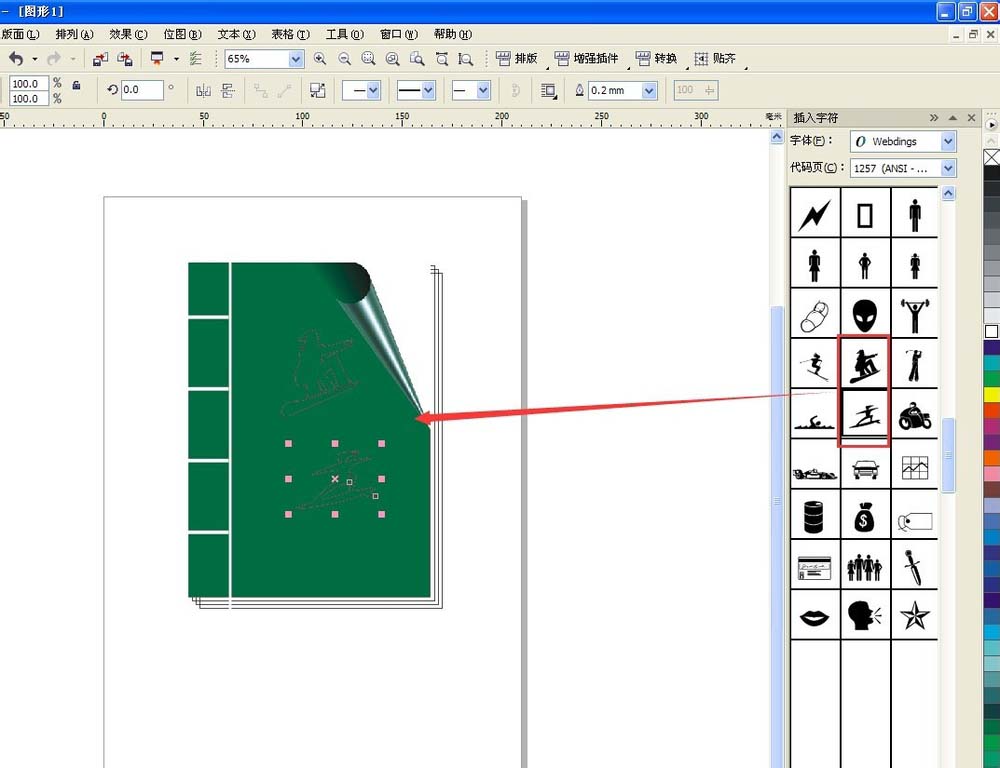This screenshot has height=768, width=1000.
Task: Insert the golfer character
Action: pos(915,364)
